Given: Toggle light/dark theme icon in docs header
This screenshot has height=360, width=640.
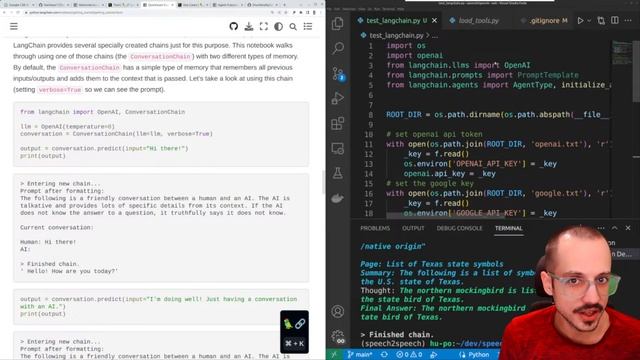Looking at the screenshot, I should click(x=278, y=27).
